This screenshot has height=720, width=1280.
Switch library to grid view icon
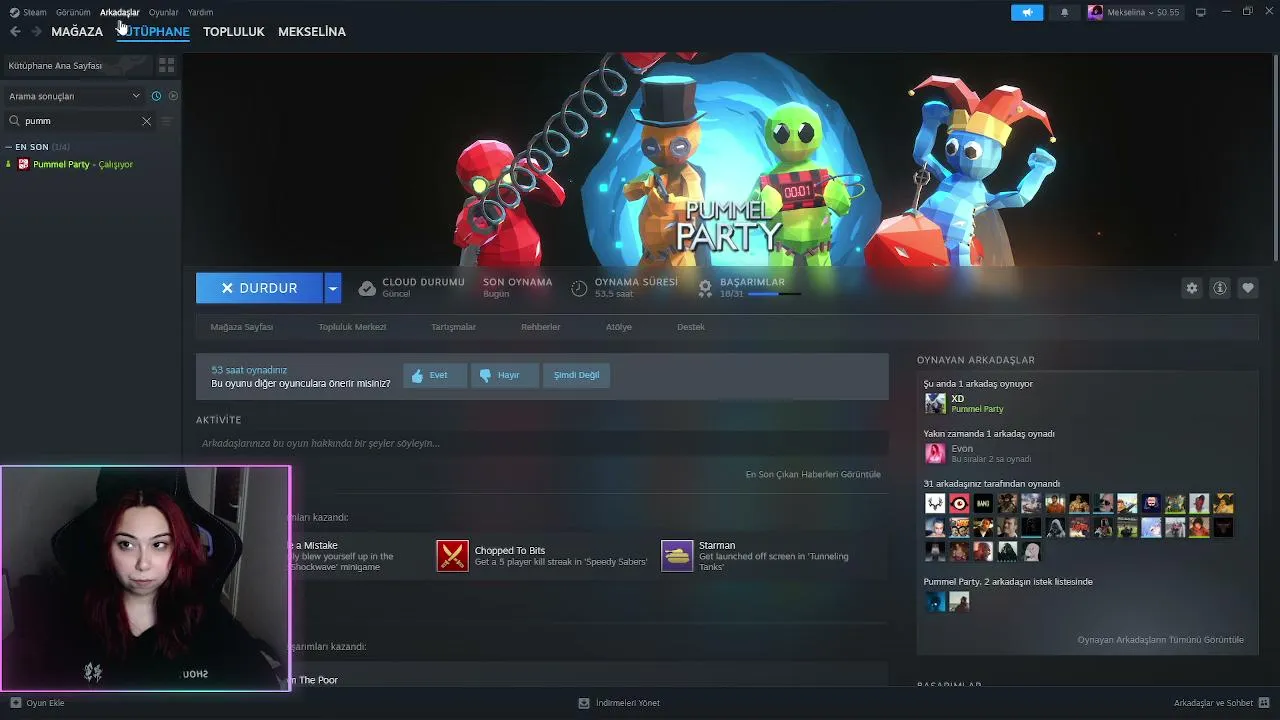(x=166, y=65)
